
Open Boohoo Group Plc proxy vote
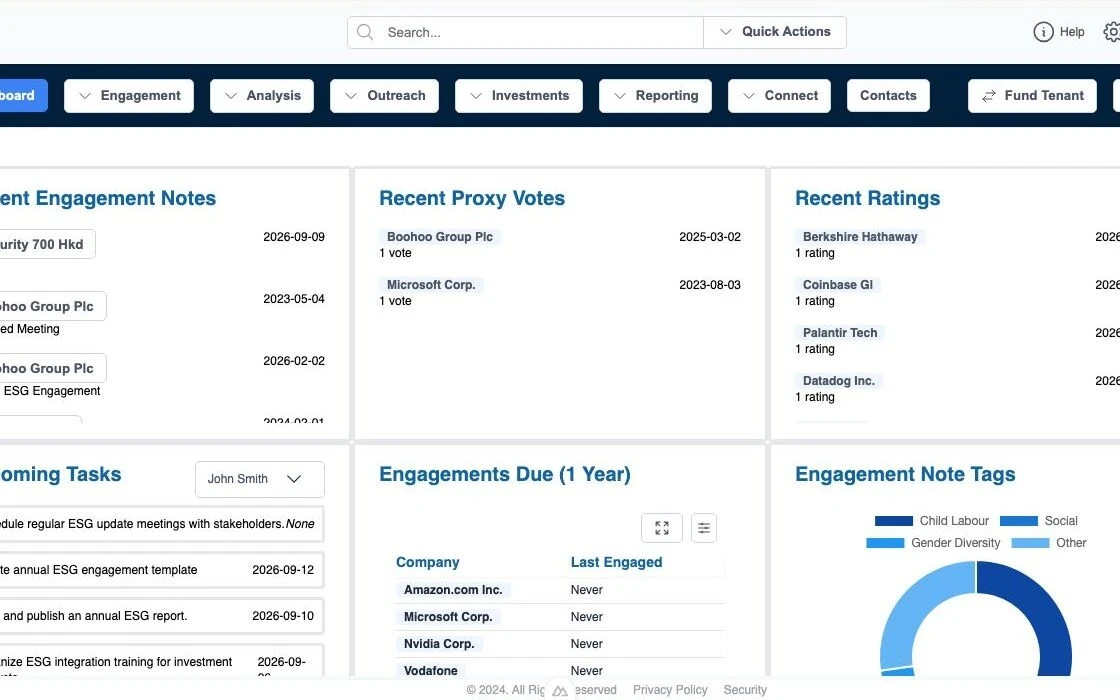(x=439, y=237)
